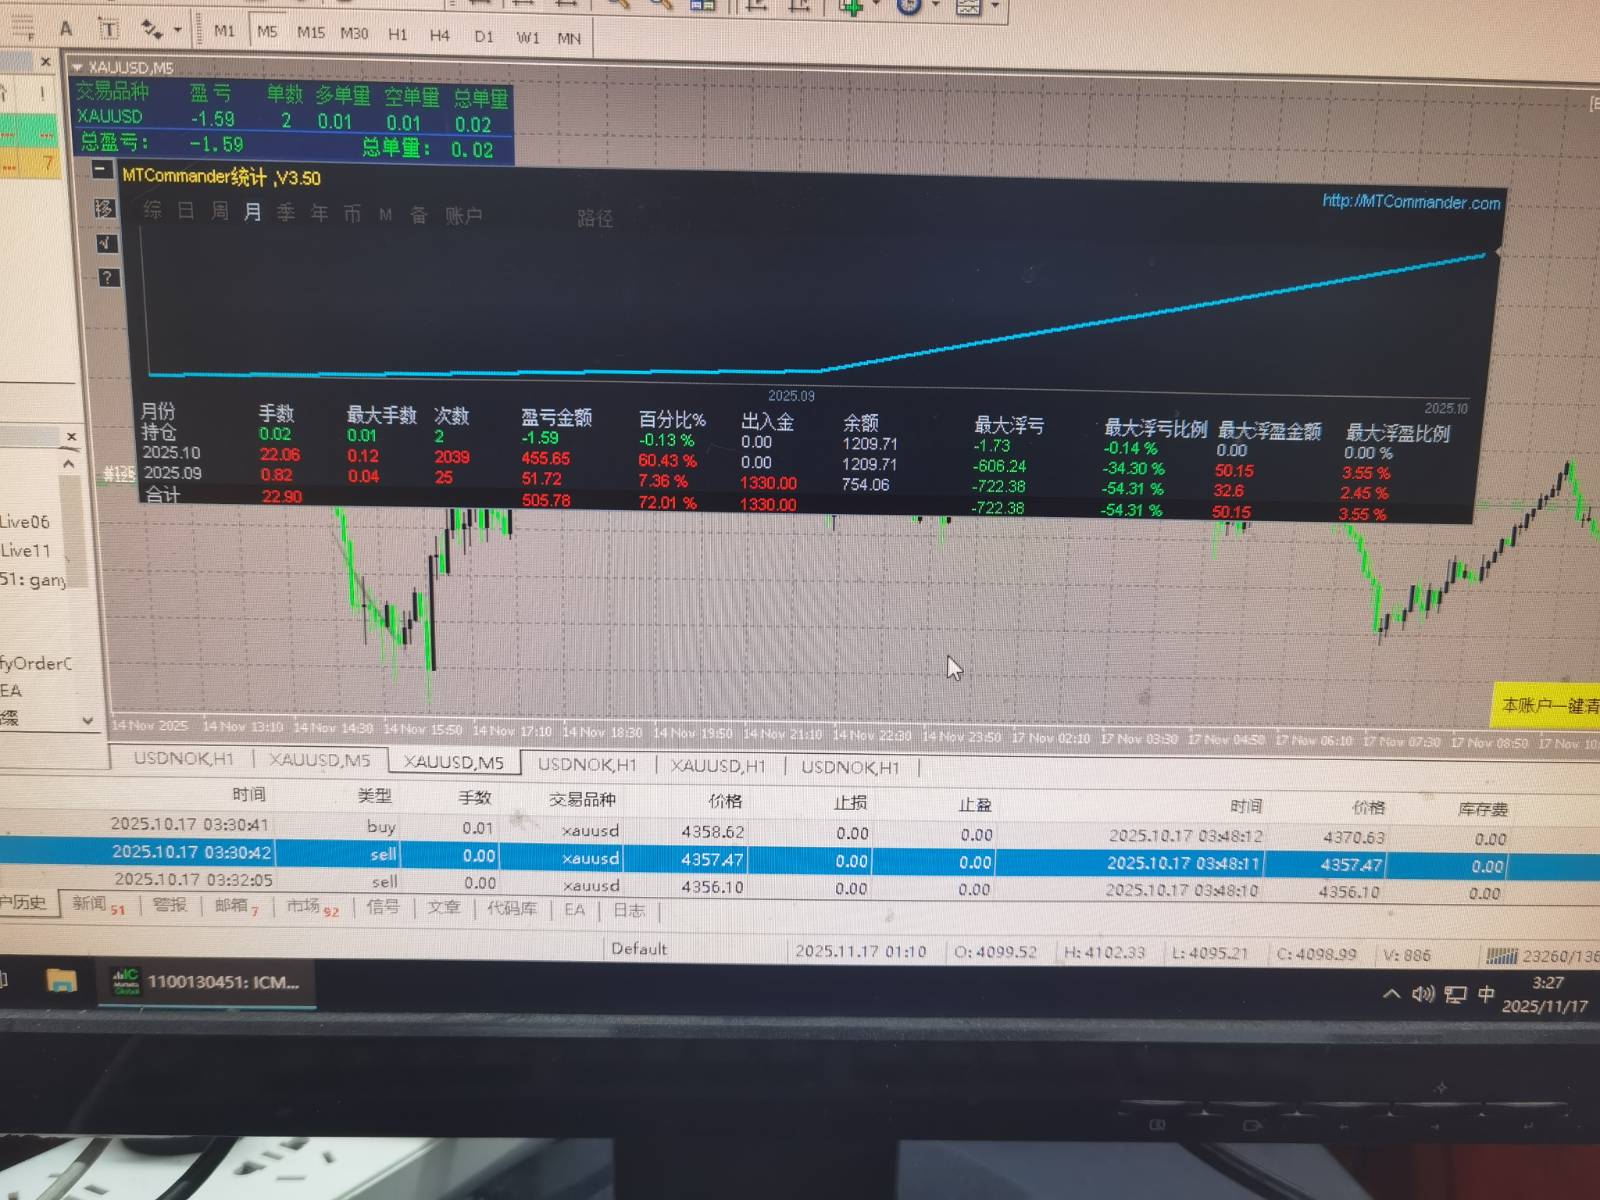
Task: Select 周 weekly tab in MTCommander
Action: [x=220, y=211]
